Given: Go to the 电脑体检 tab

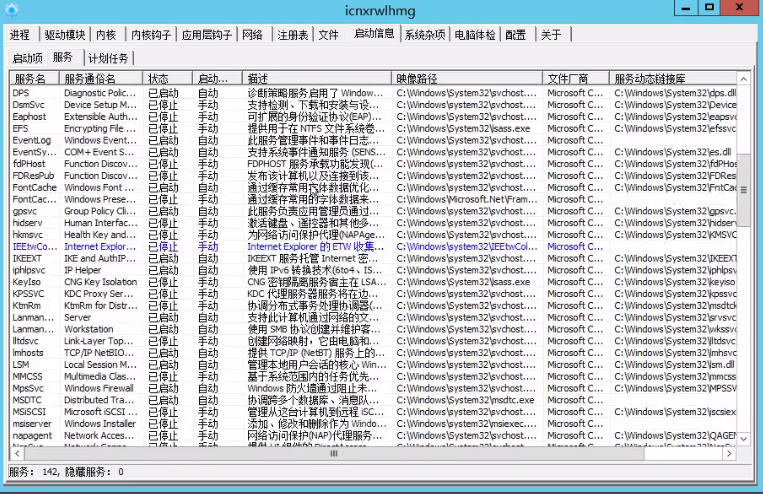Looking at the screenshot, I should click(x=475, y=34).
